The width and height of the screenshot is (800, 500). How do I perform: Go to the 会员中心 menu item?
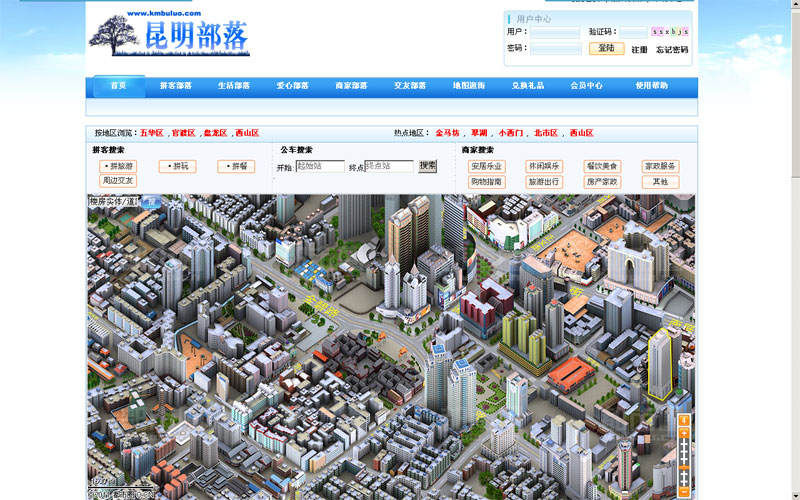click(587, 86)
